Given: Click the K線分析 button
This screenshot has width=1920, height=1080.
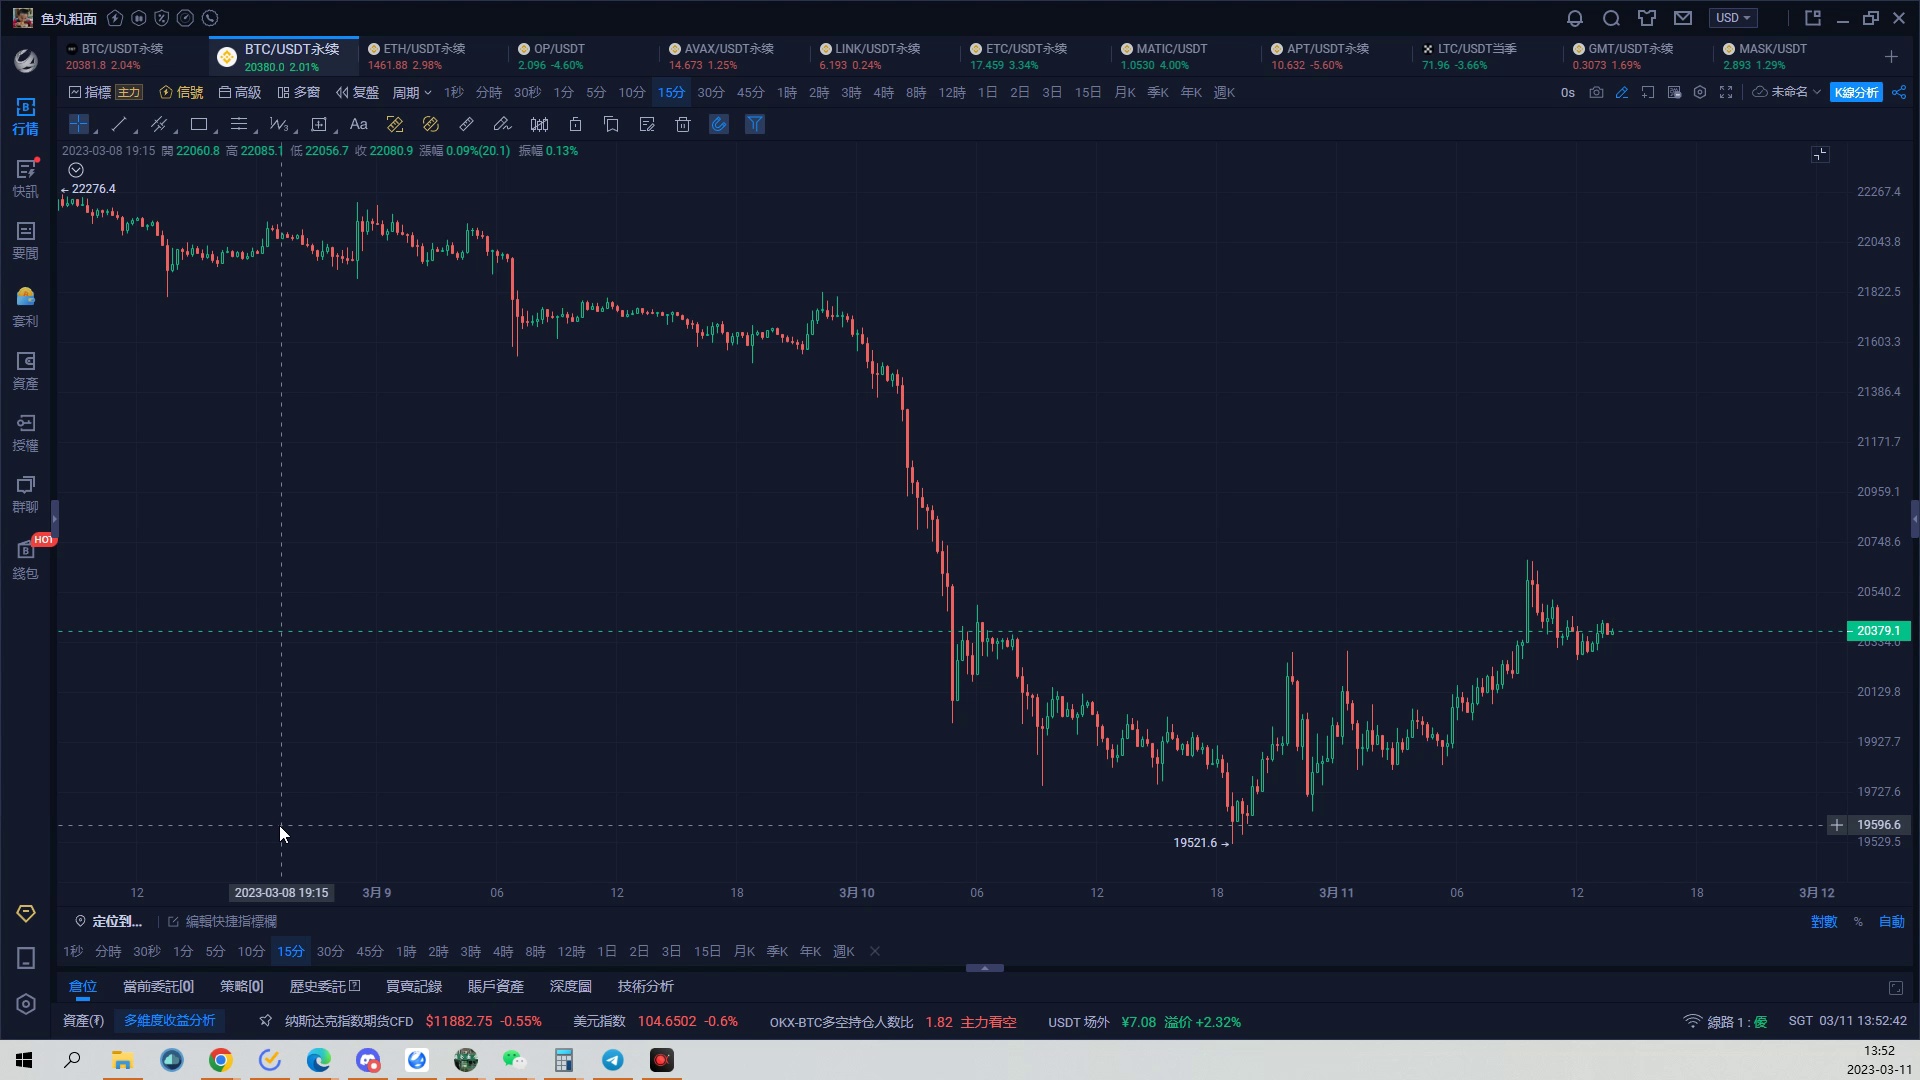Looking at the screenshot, I should coord(1856,92).
